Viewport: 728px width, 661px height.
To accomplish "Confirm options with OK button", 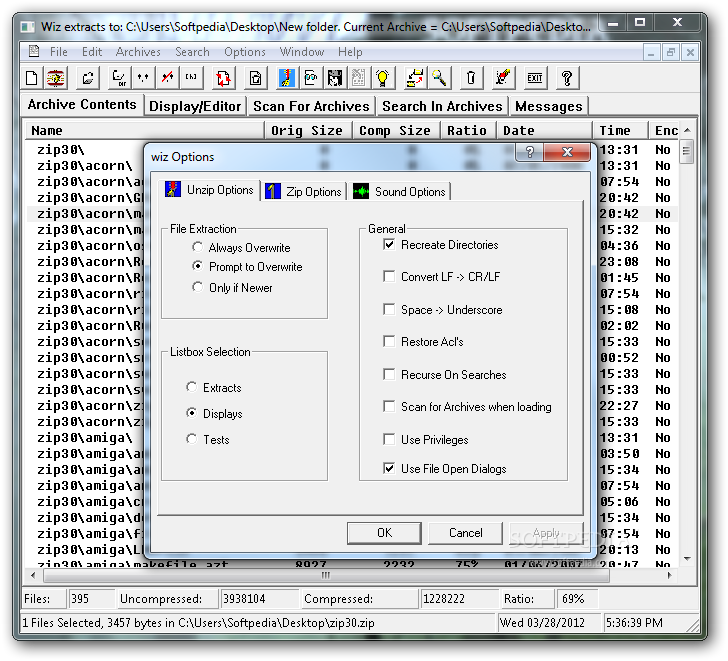I will click(384, 533).
